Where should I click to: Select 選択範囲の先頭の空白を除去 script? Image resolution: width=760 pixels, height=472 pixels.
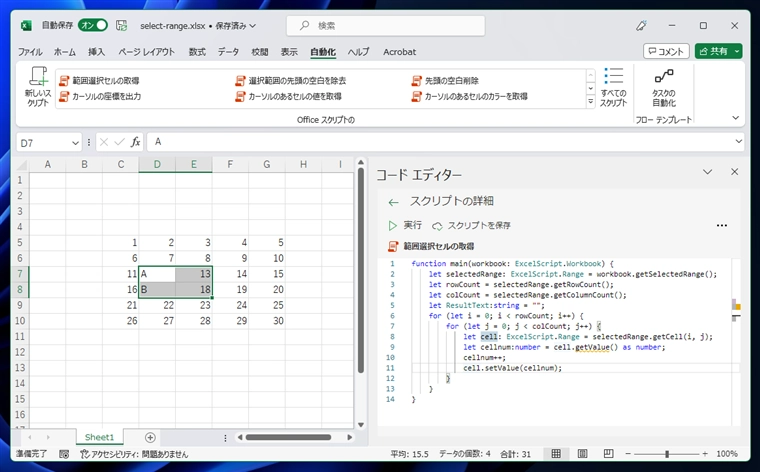tap(291, 80)
